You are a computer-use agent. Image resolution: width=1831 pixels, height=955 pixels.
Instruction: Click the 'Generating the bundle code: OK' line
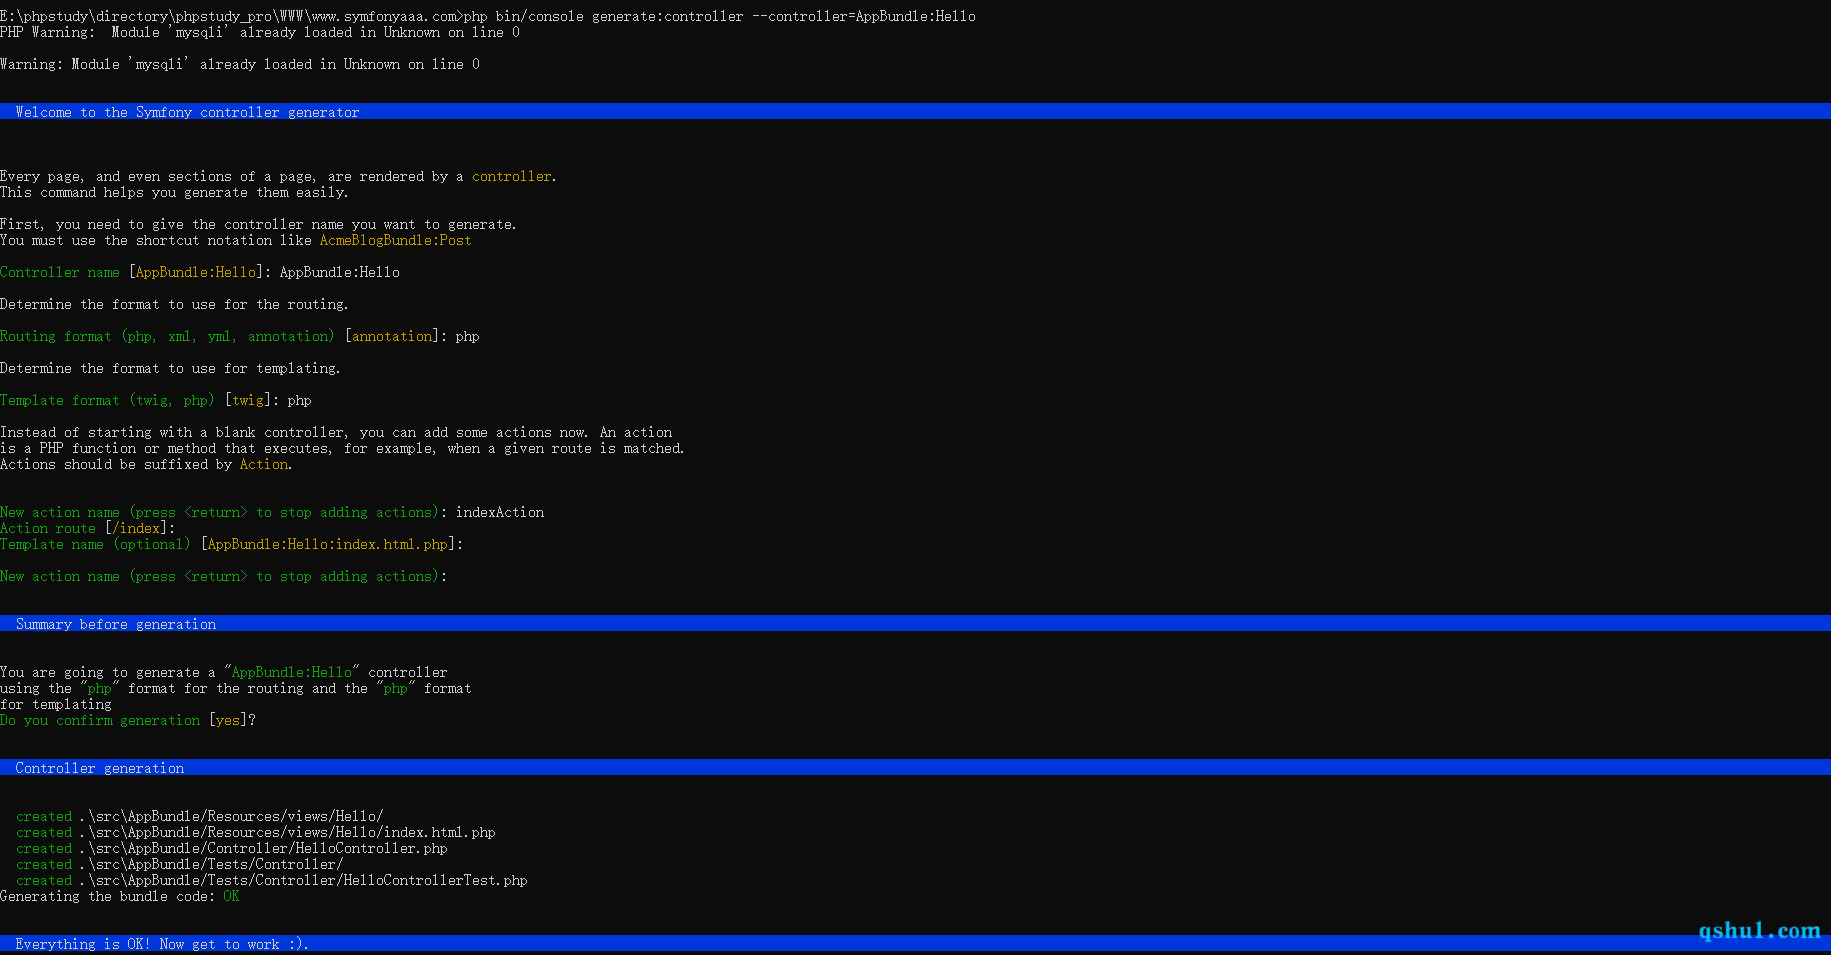pos(120,896)
